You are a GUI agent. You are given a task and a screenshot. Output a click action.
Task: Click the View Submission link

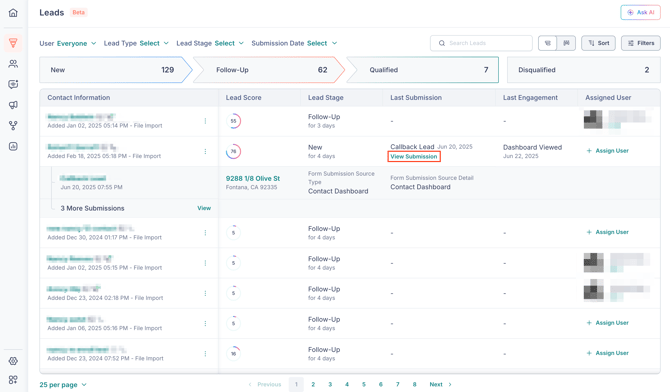(414, 156)
